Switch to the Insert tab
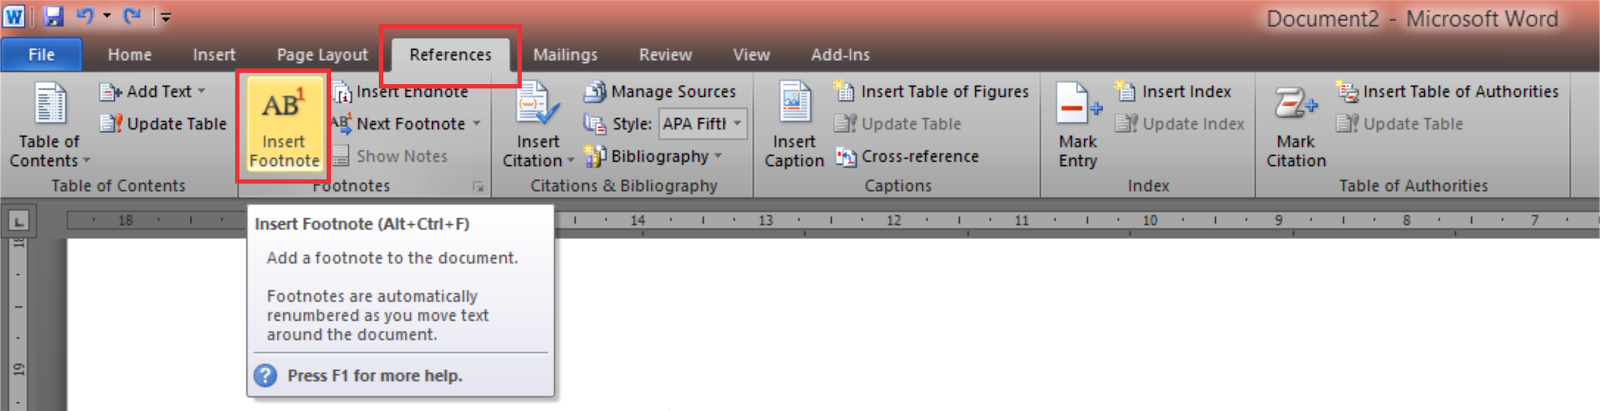The image size is (1600, 411). (214, 55)
